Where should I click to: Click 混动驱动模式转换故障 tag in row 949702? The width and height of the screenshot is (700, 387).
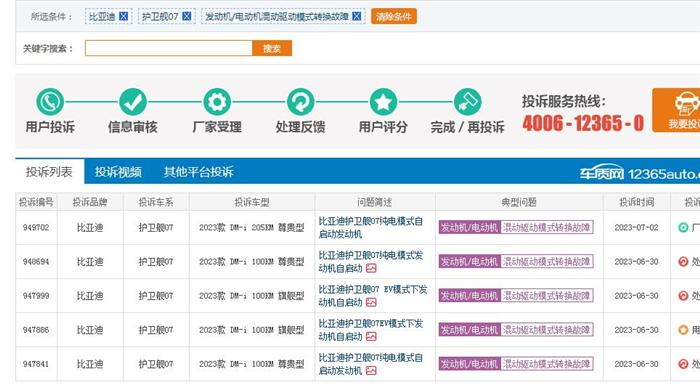click(x=547, y=228)
